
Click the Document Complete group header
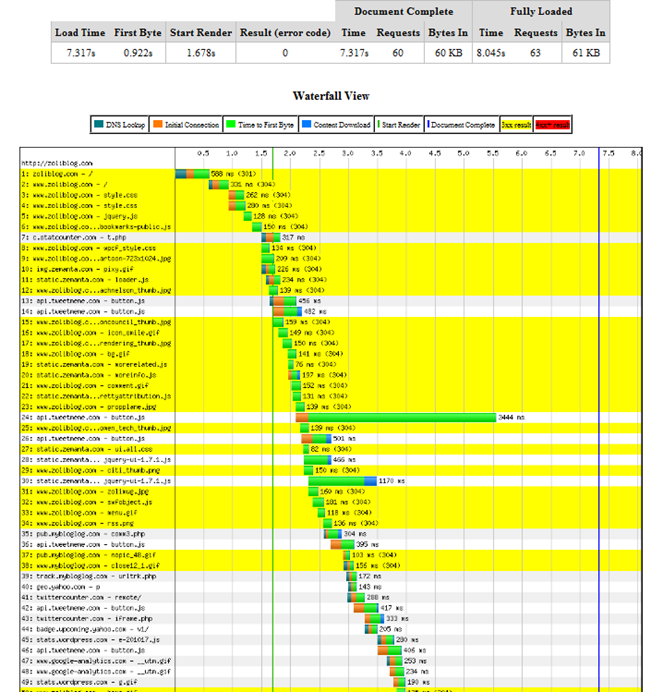(403, 11)
